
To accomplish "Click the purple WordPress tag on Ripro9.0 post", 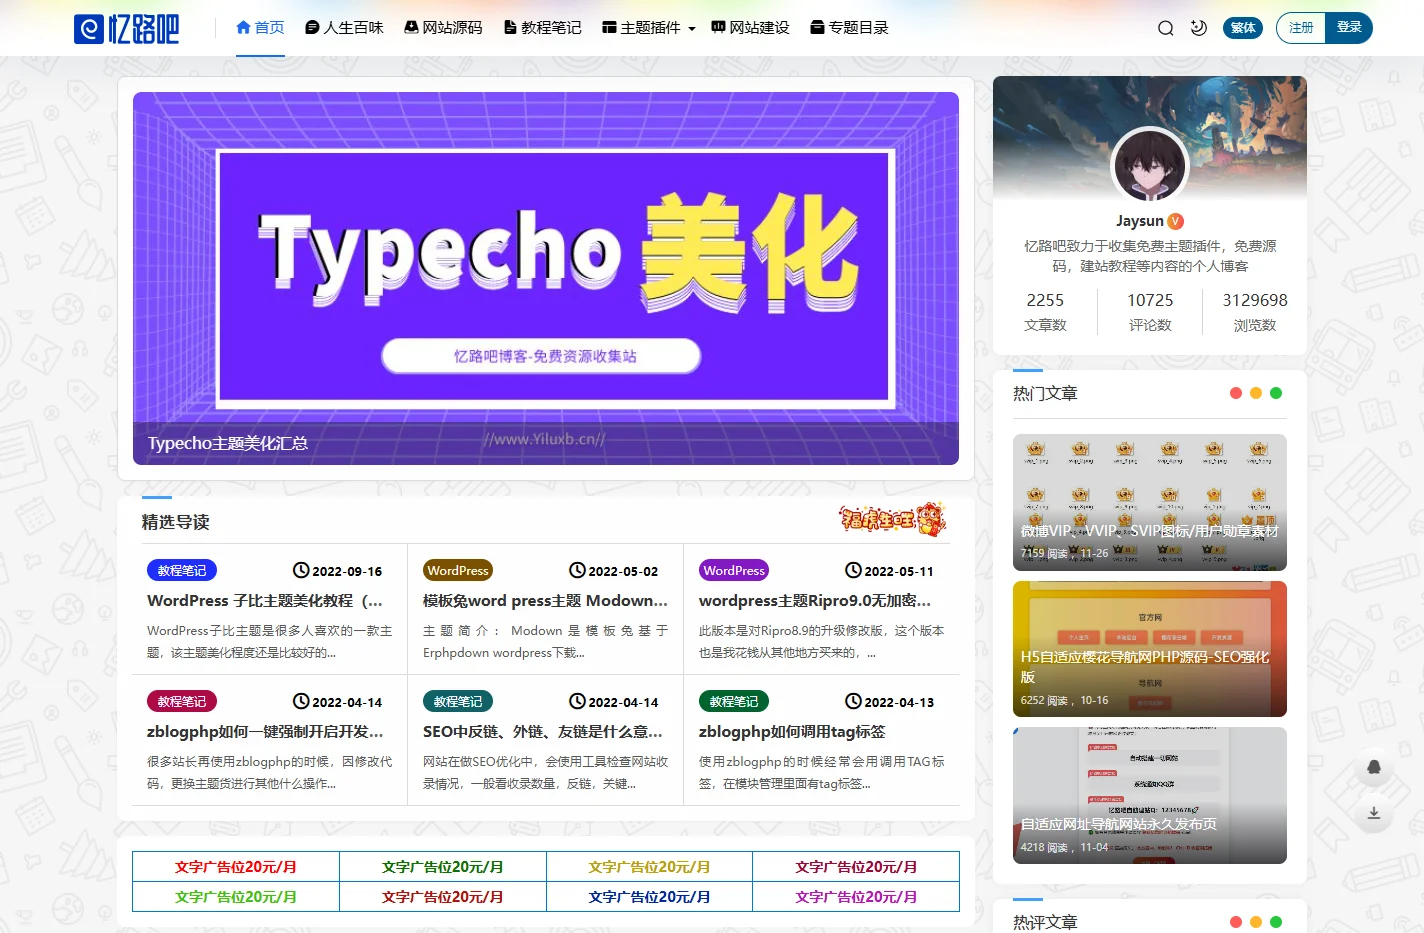I will click(x=734, y=570).
